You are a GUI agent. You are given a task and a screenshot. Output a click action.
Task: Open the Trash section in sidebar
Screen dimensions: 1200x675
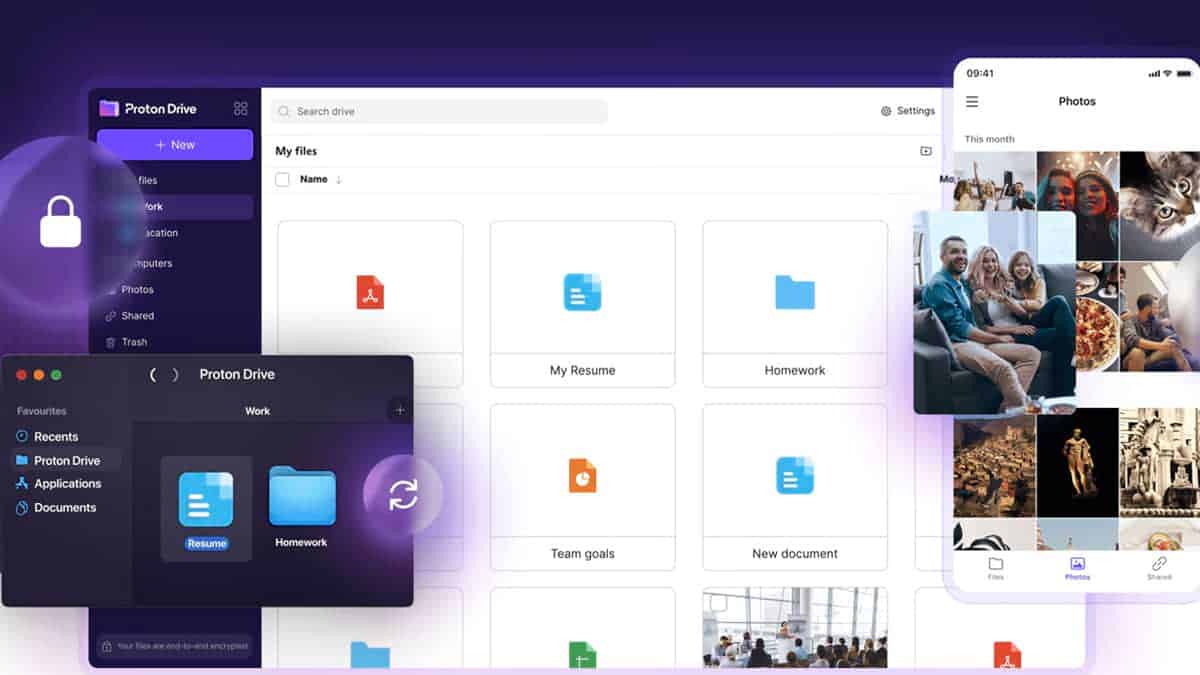tap(133, 342)
